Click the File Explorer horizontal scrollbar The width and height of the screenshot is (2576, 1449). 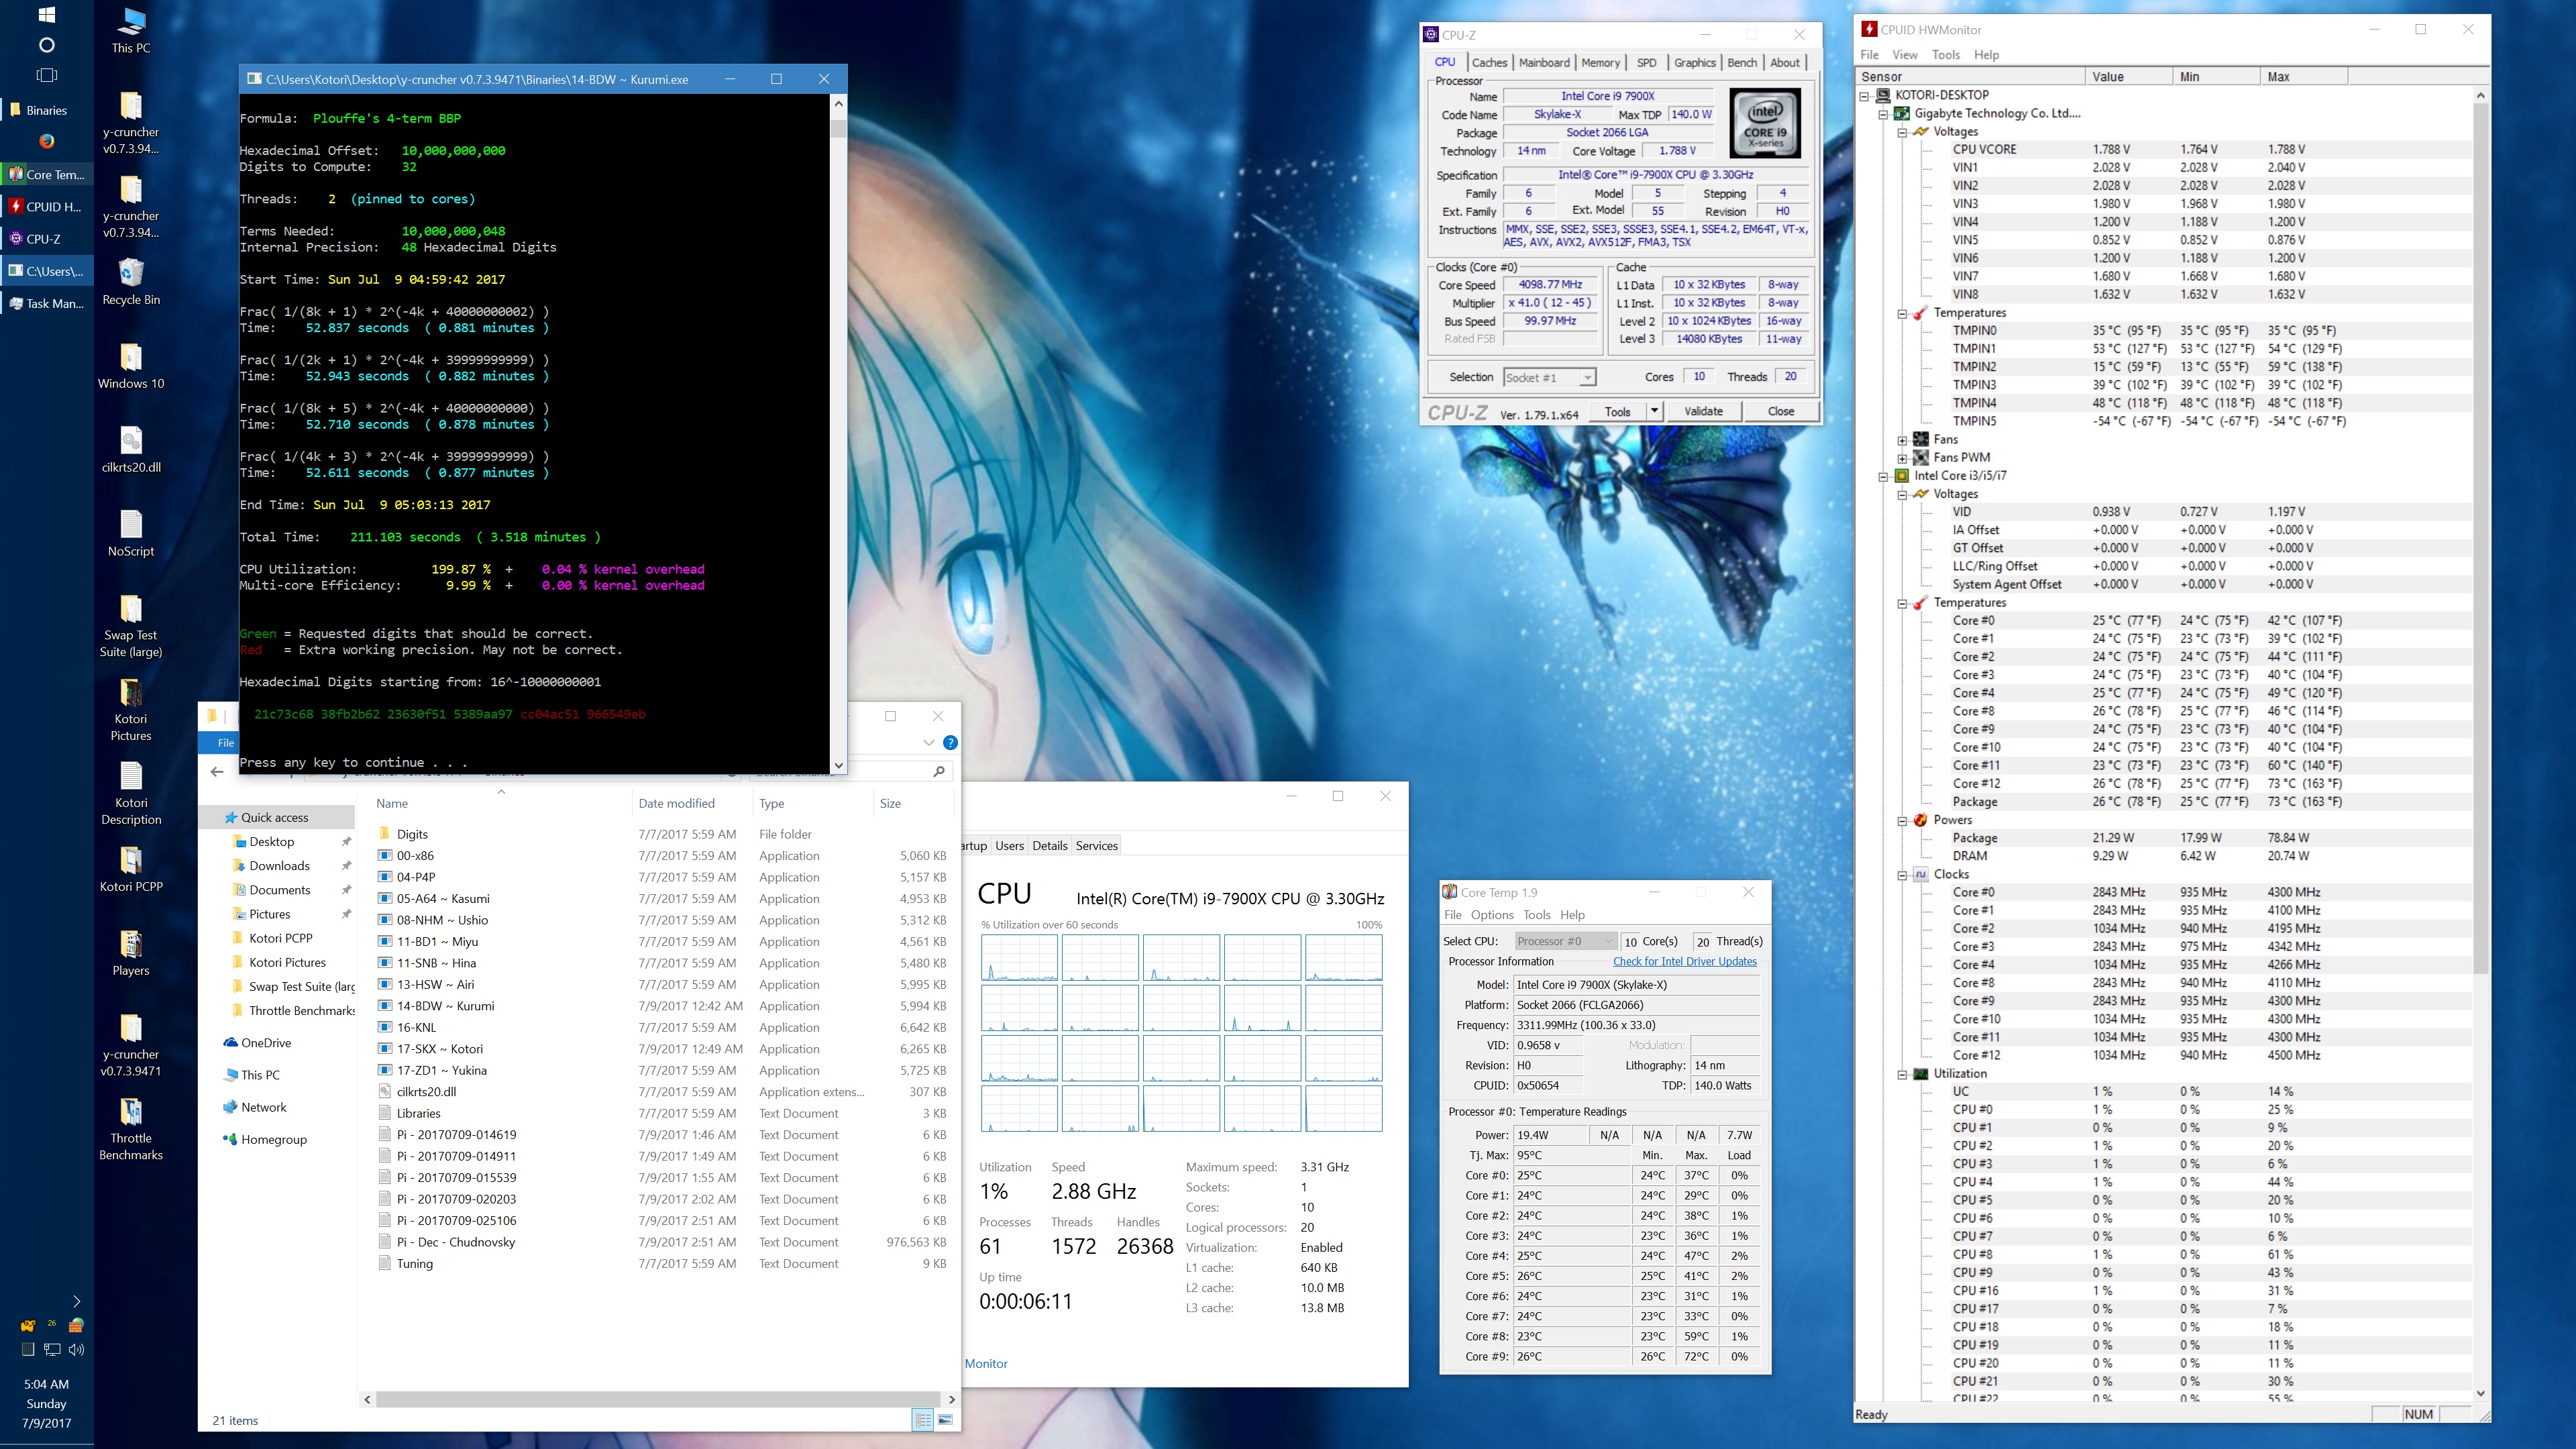(659, 1399)
